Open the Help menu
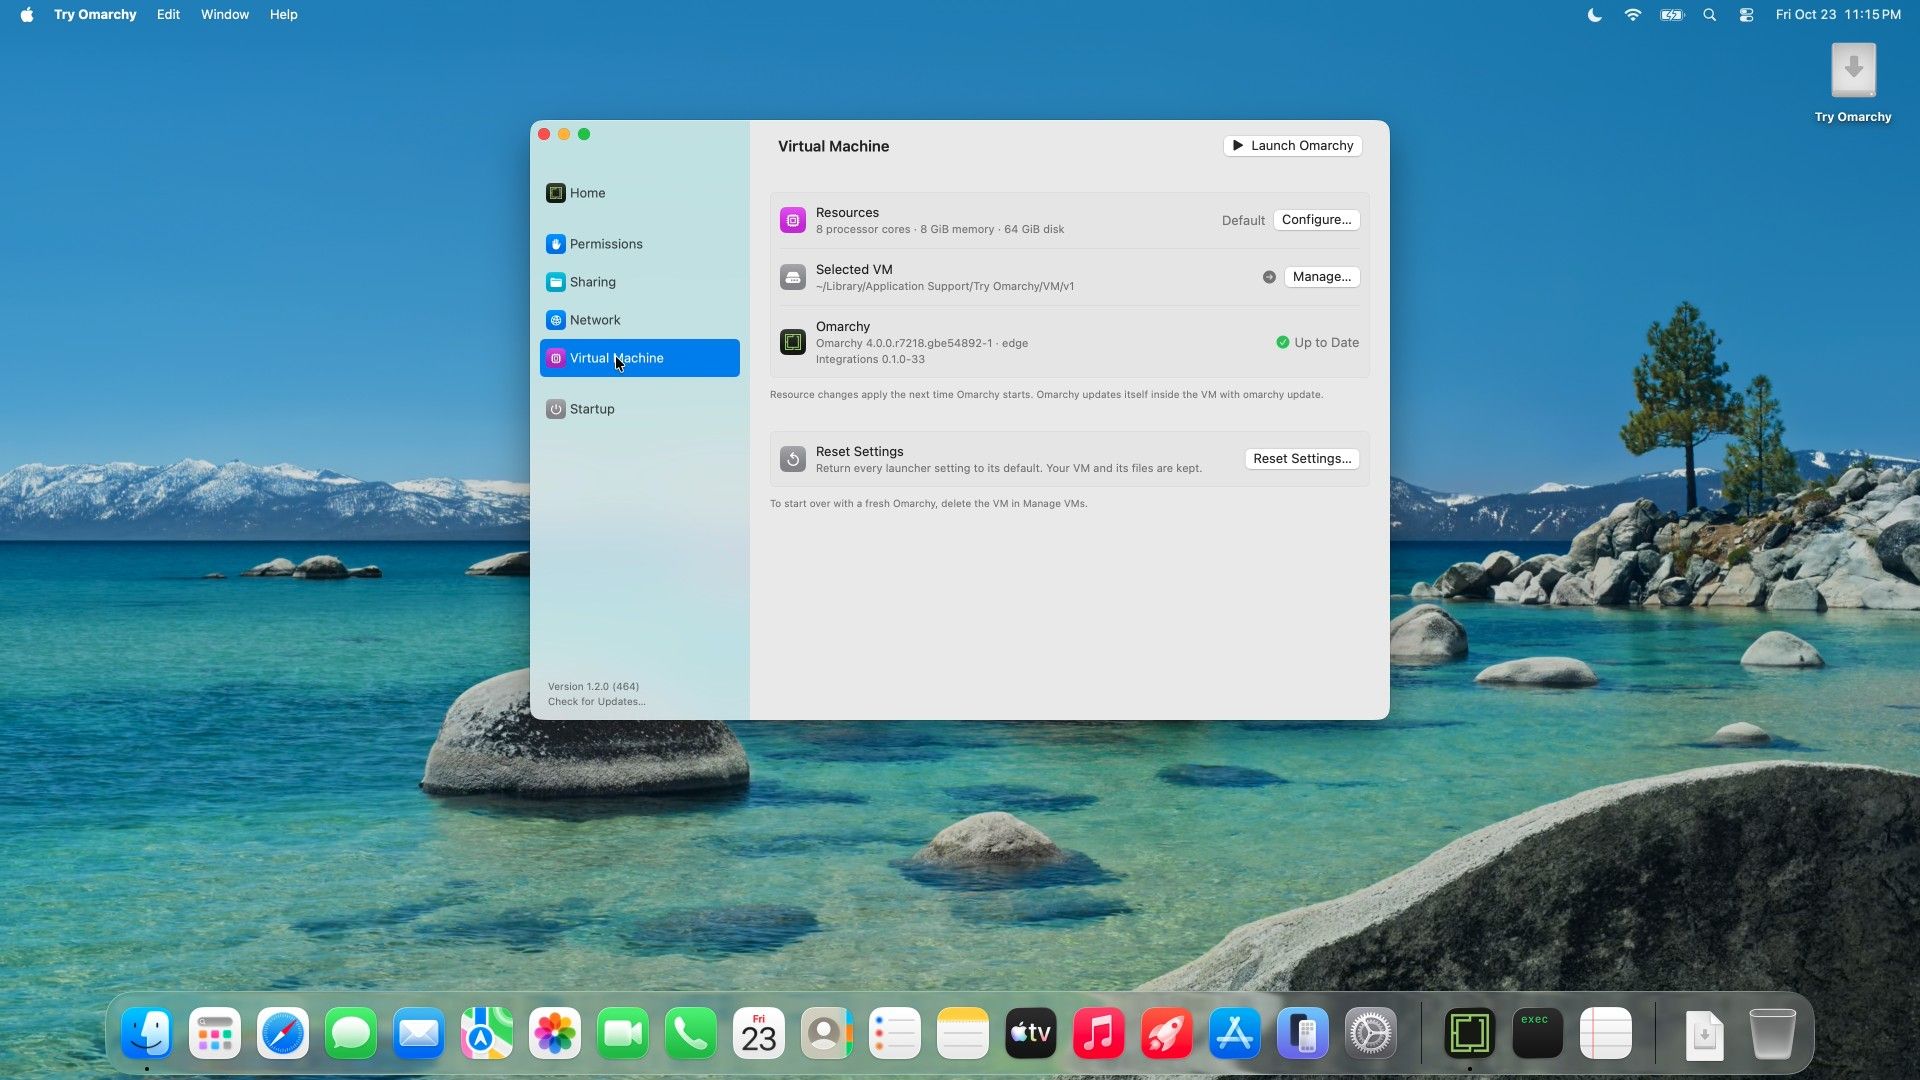The height and width of the screenshot is (1080, 1920). [284, 15]
